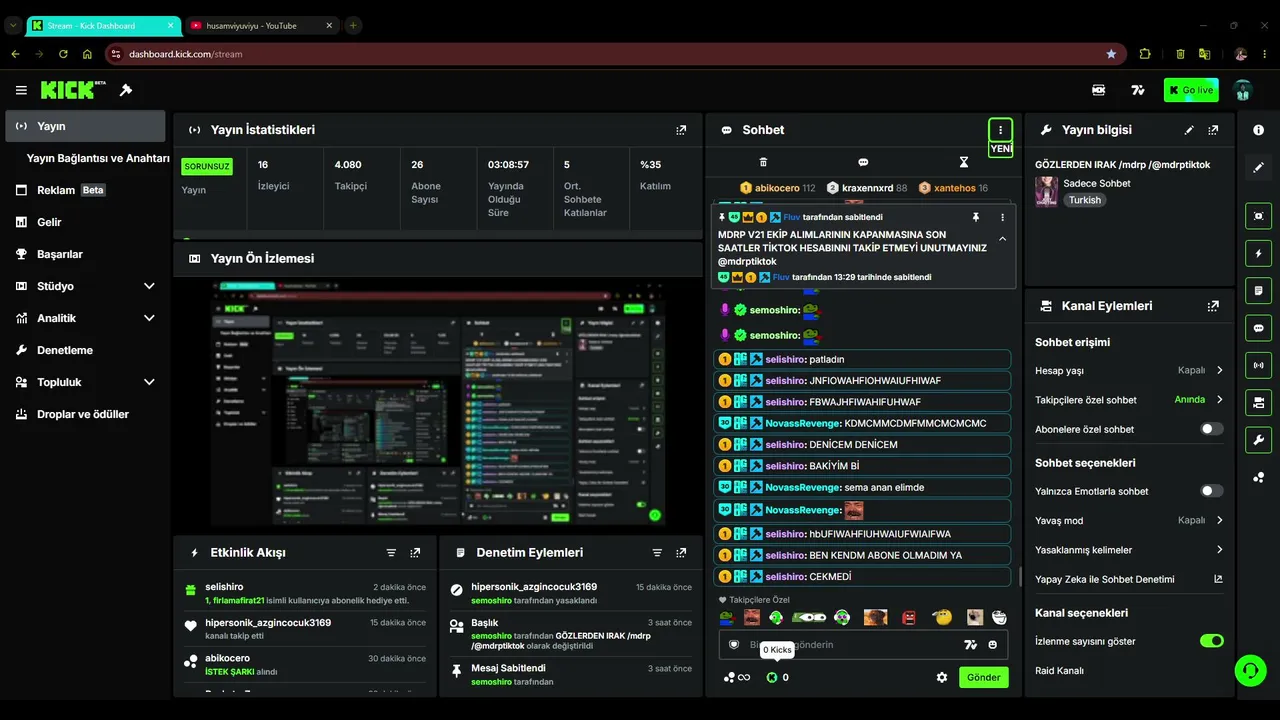Open the green headset support button
The width and height of the screenshot is (1280, 720).
[1250, 670]
